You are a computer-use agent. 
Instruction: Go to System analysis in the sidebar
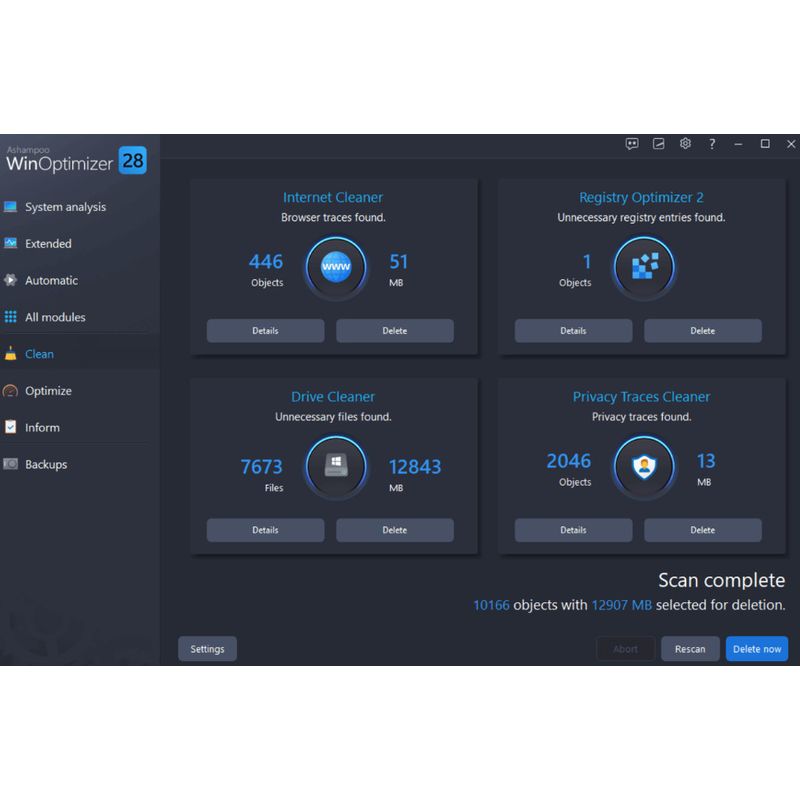click(x=65, y=207)
